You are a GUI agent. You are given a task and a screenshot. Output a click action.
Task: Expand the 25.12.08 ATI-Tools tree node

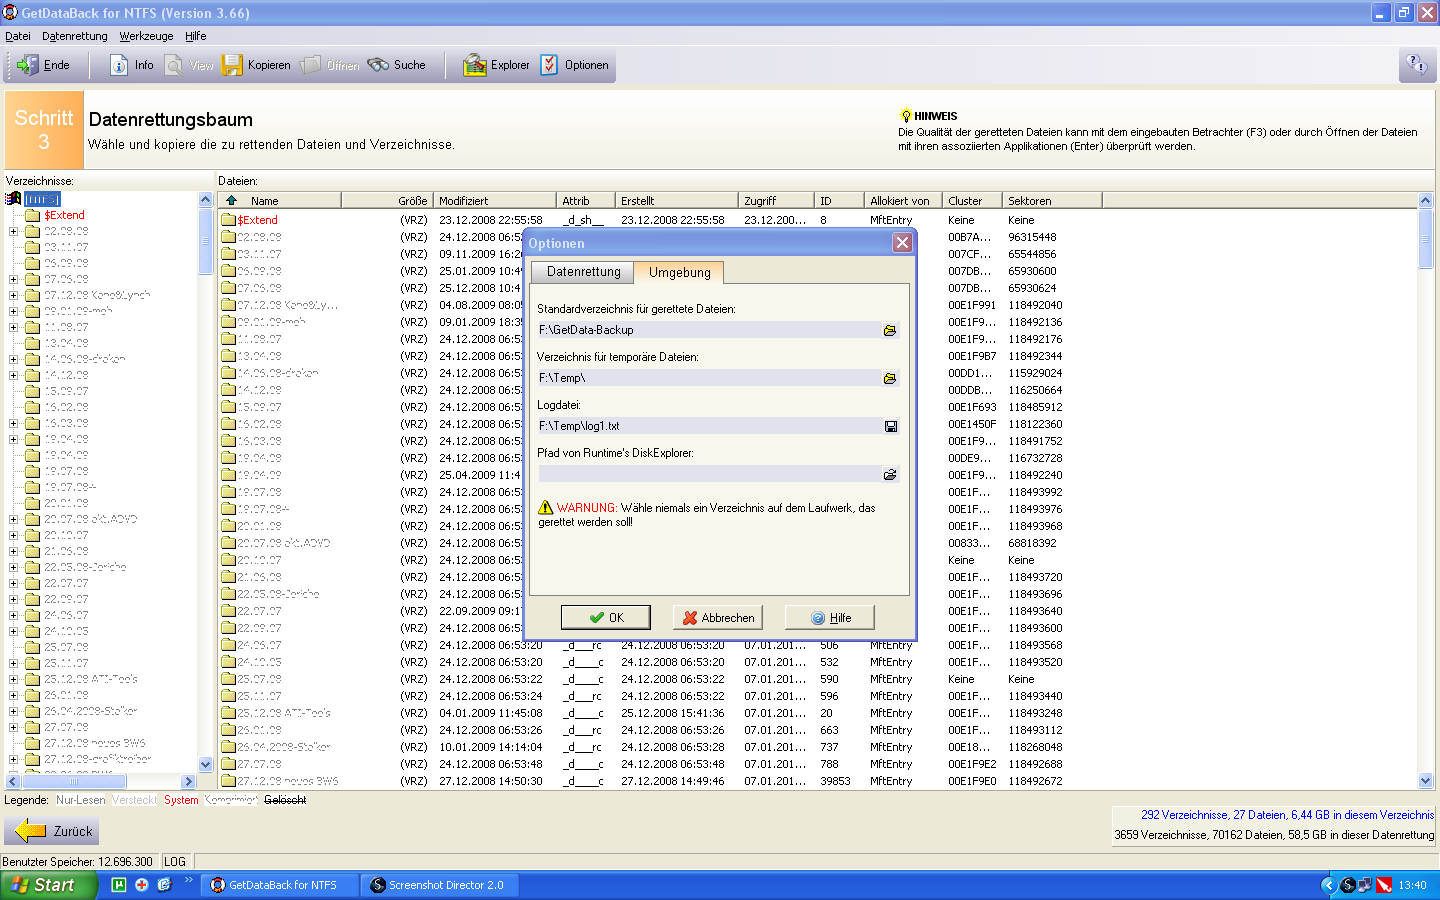click(14, 679)
